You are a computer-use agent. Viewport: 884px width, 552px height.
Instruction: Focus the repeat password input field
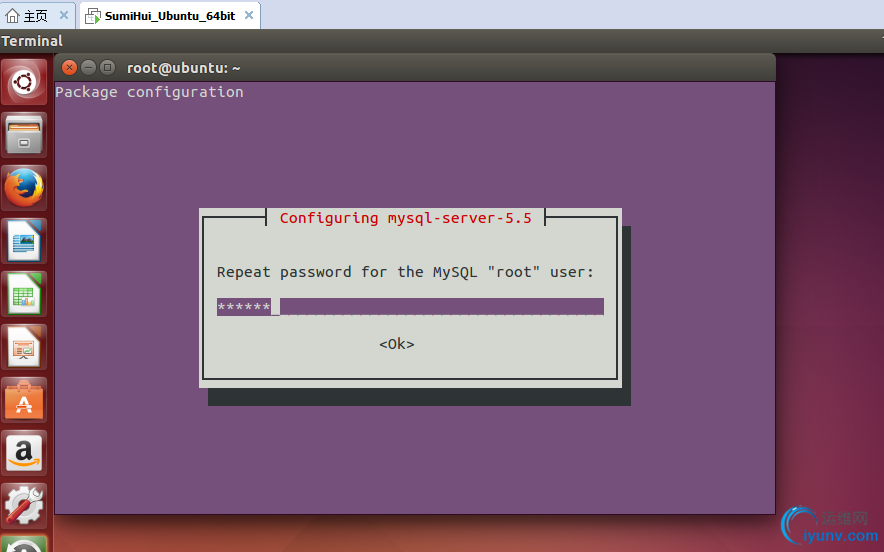coord(410,307)
